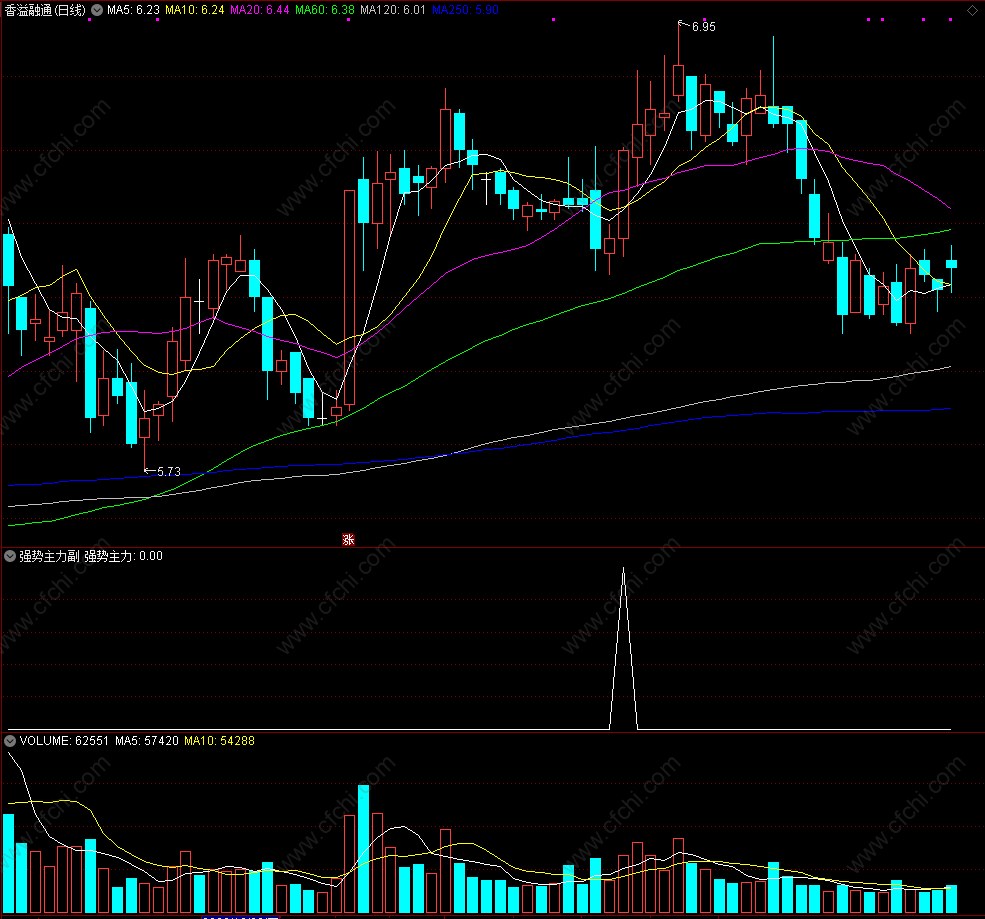The width and height of the screenshot is (985, 919).
Task: Click the volume MA10: 54288 label
Action: coord(219,741)
